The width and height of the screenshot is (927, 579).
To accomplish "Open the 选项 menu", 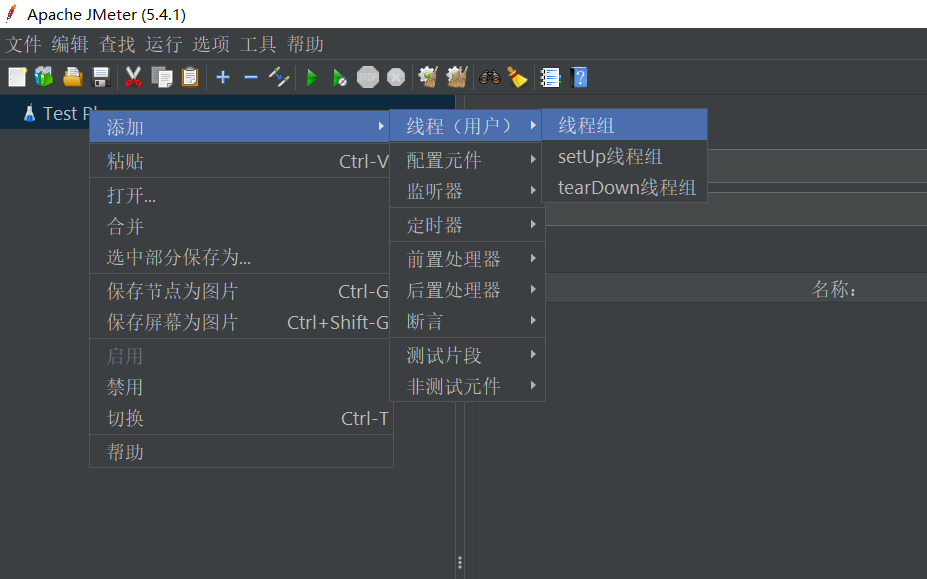I will (211, 44).
